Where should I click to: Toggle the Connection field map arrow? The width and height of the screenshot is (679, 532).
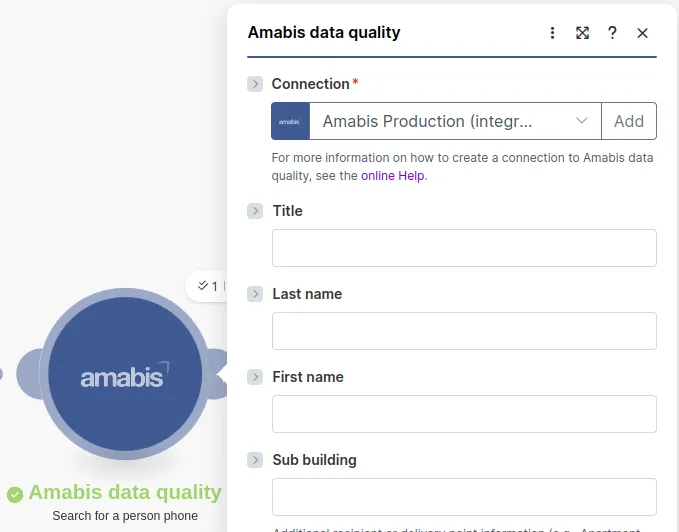click(255, 84)
